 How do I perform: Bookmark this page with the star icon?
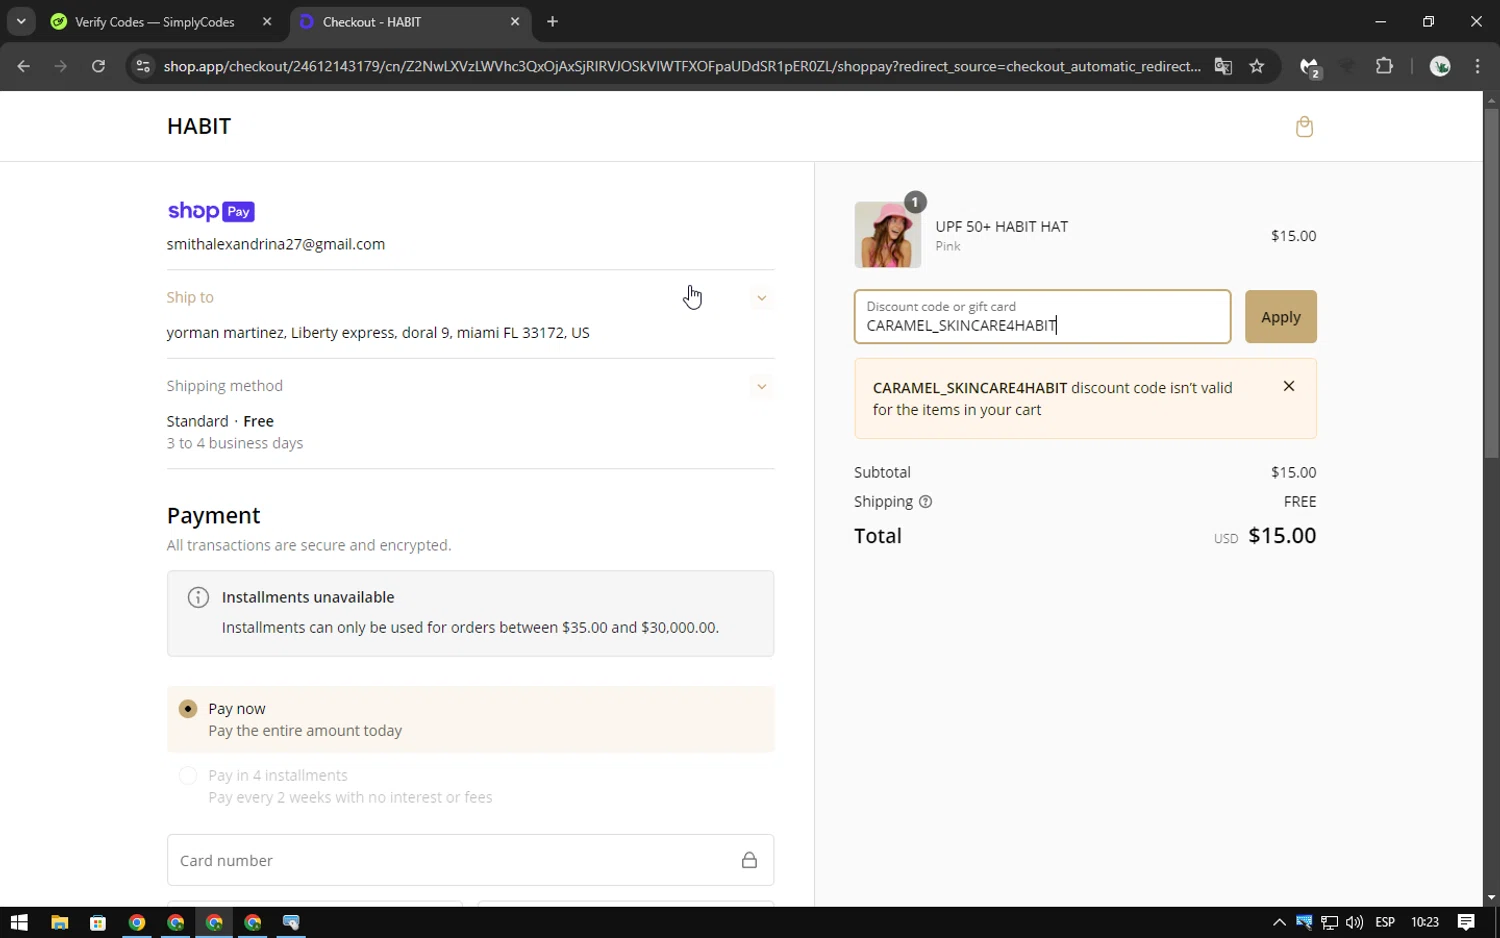point(1257,66)
